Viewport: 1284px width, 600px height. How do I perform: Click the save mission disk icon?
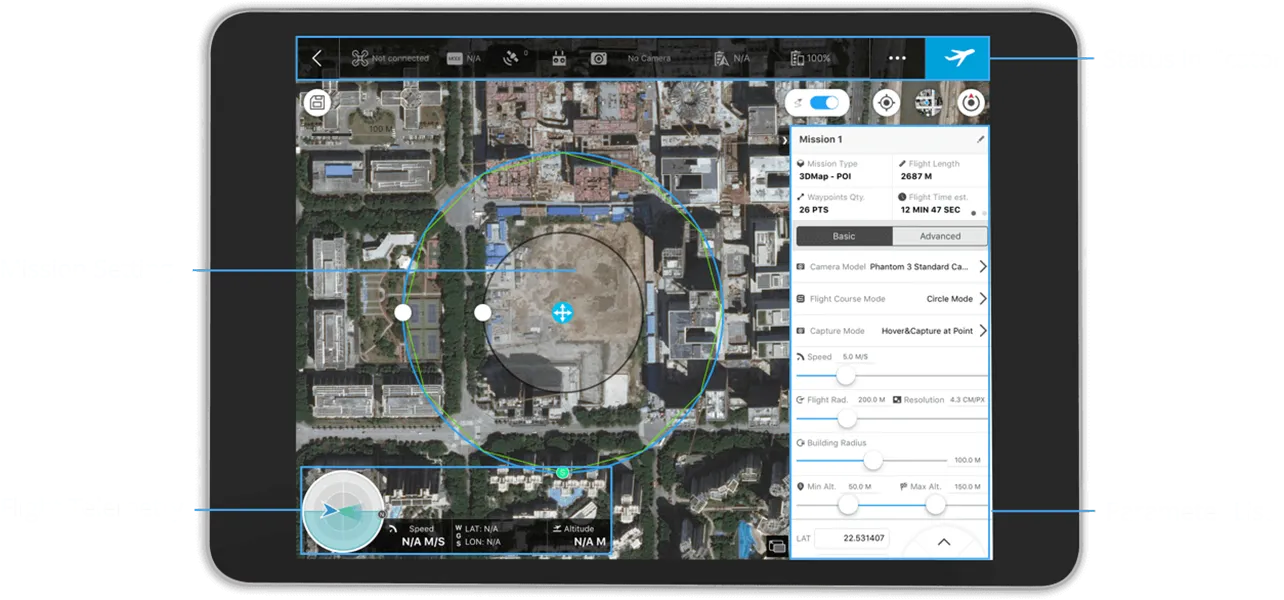click(x=318, y=102)
